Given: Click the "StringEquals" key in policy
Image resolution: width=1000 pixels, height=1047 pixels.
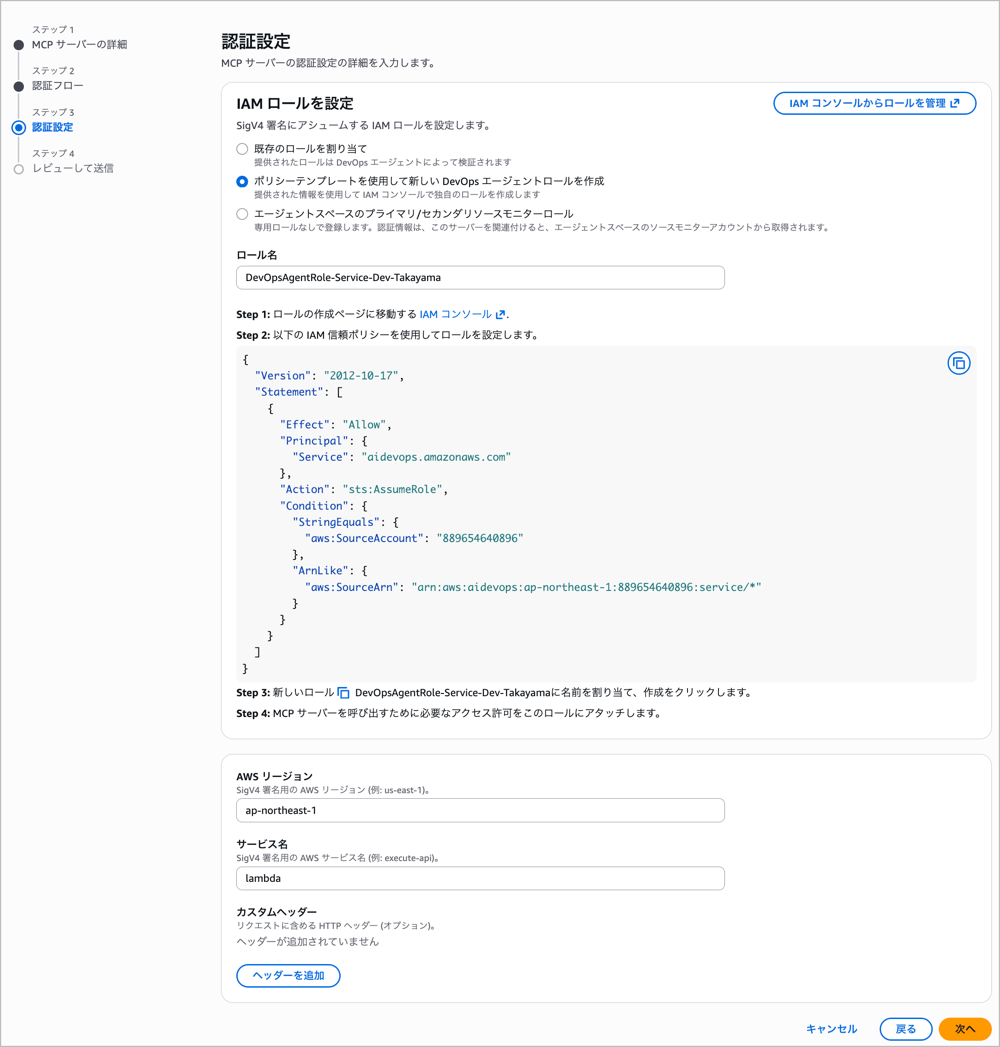Looking at the screenshot, I should [x=336, y=522].
